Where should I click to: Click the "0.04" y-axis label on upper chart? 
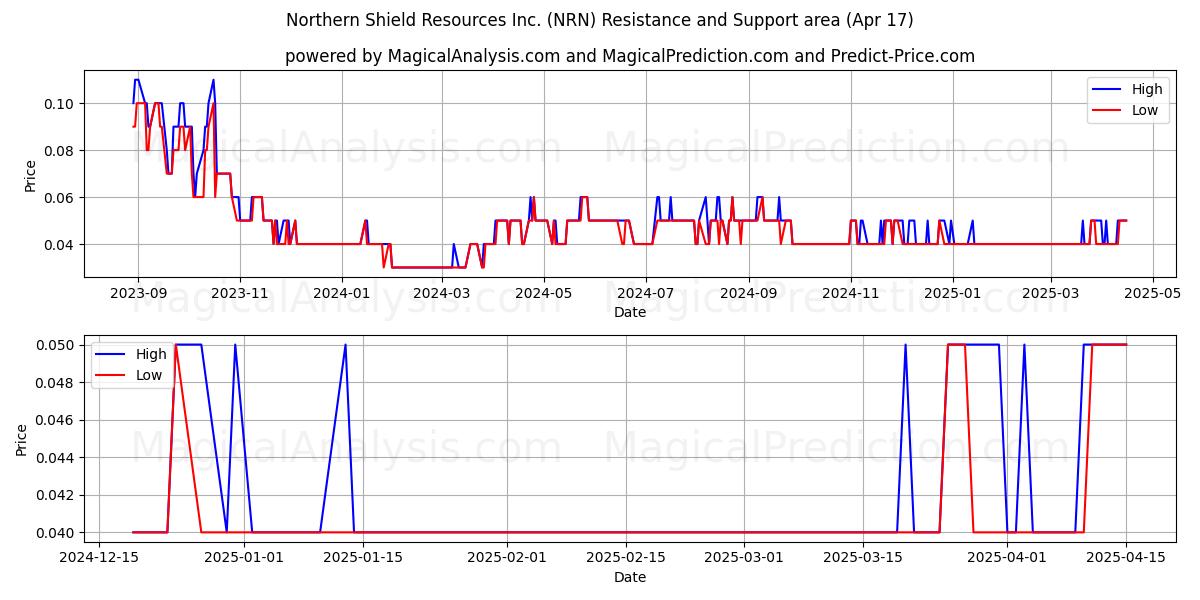pos(61,245)
